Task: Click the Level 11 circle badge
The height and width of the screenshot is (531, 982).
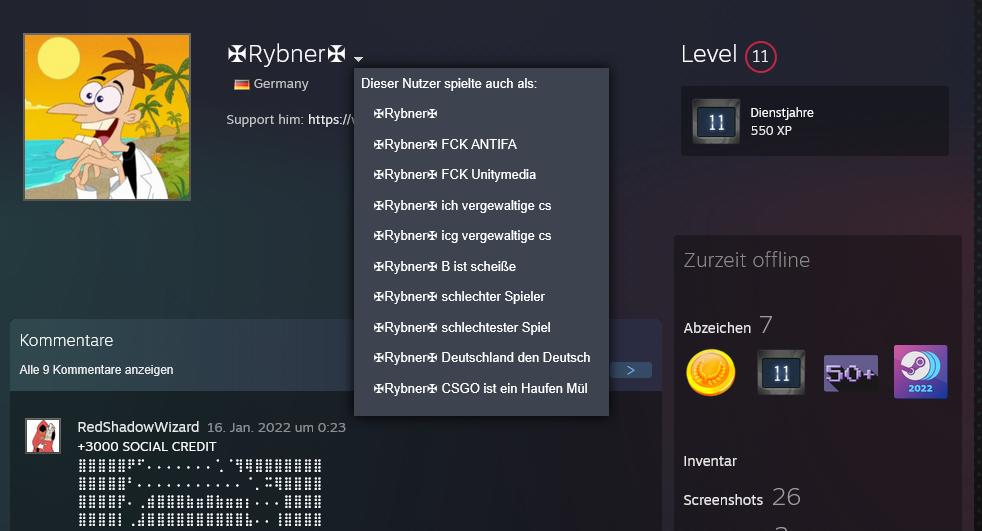Action: tap(760, 56)
